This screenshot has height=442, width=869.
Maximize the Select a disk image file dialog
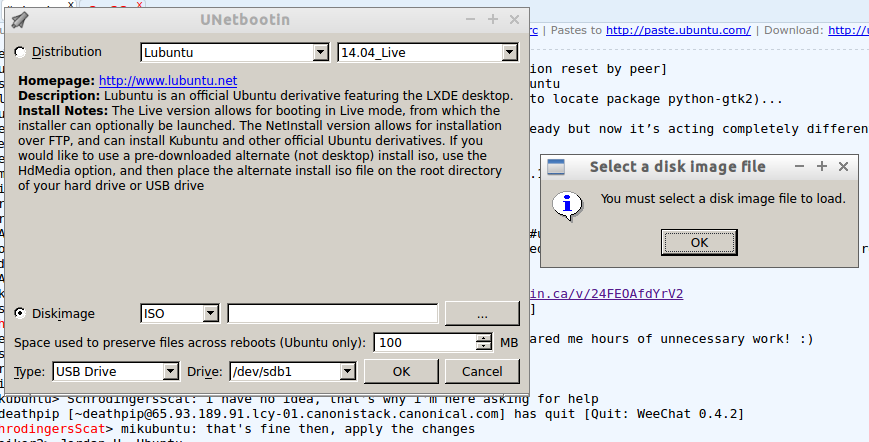click(x=822, y=166)
